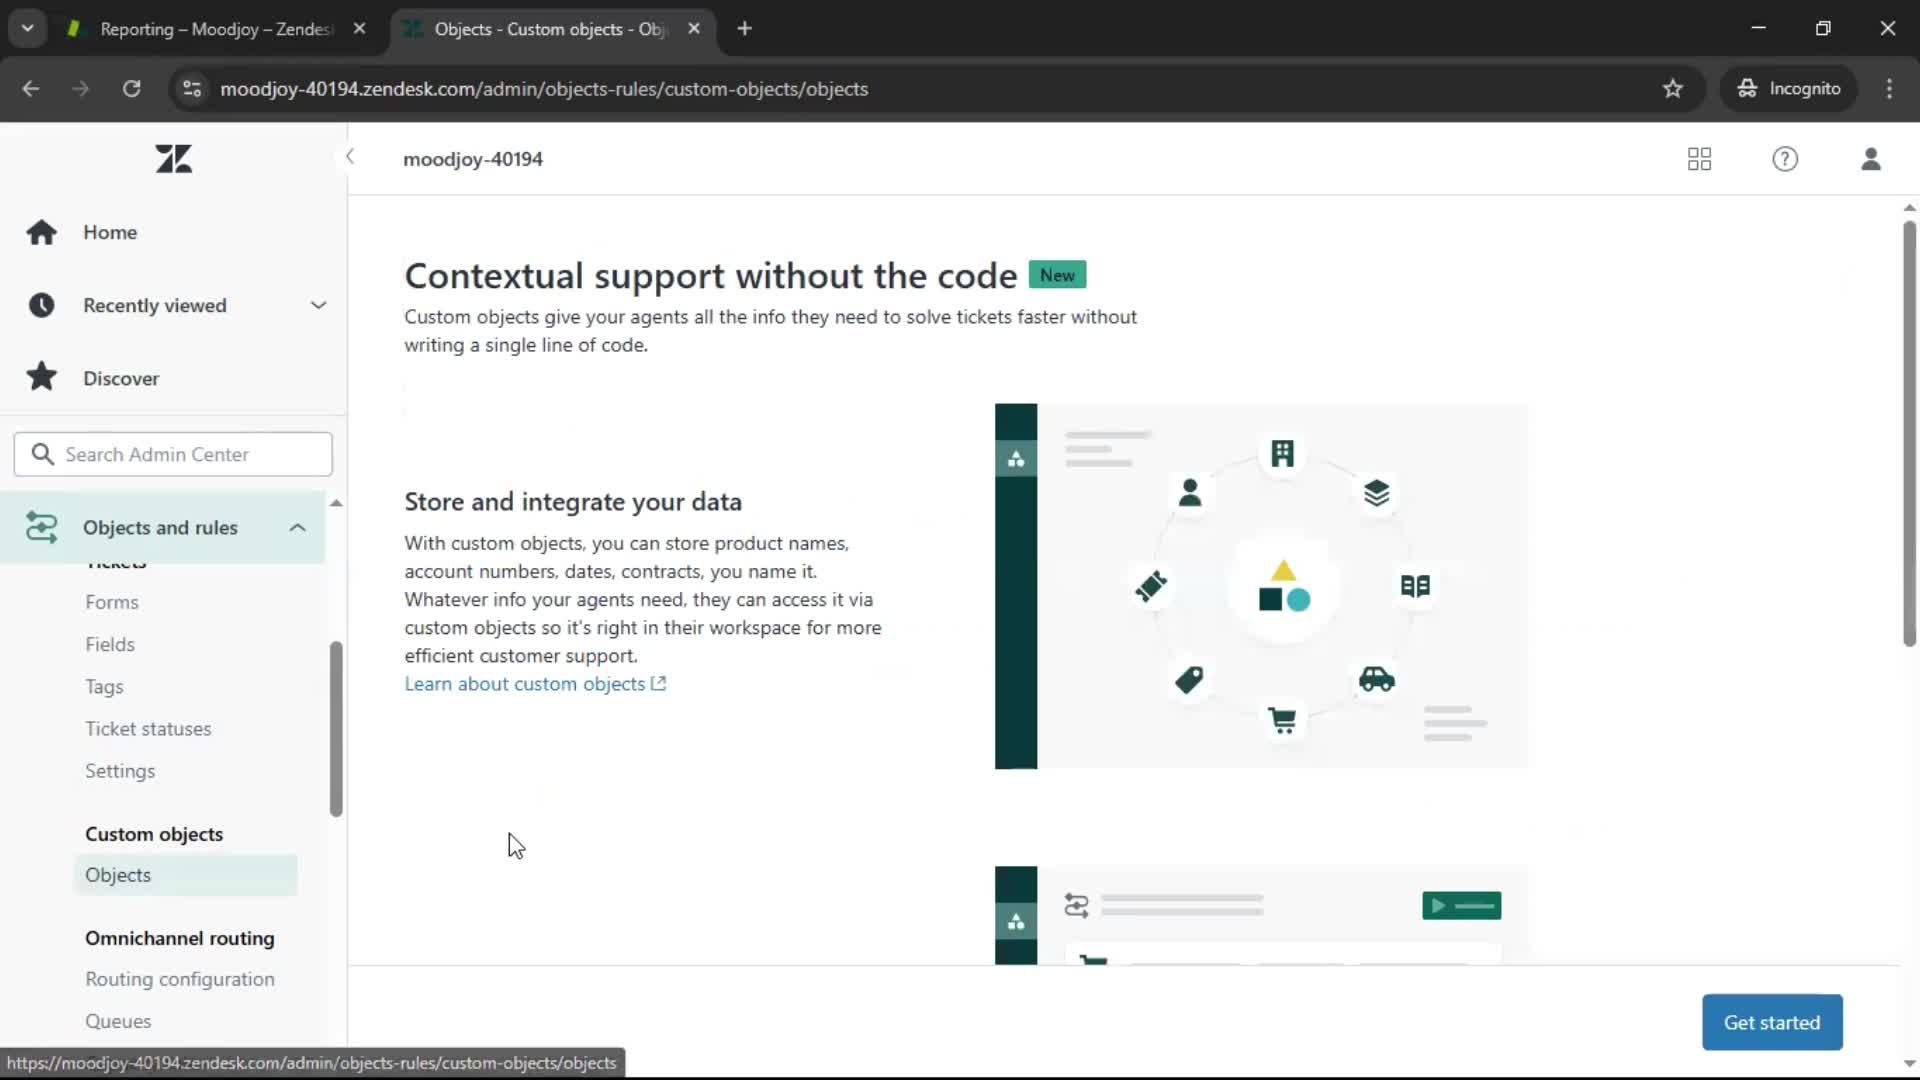1920x1080 pixels.
Task: Open Forms under Objects and rules
Action: click(x=112, y=602)
